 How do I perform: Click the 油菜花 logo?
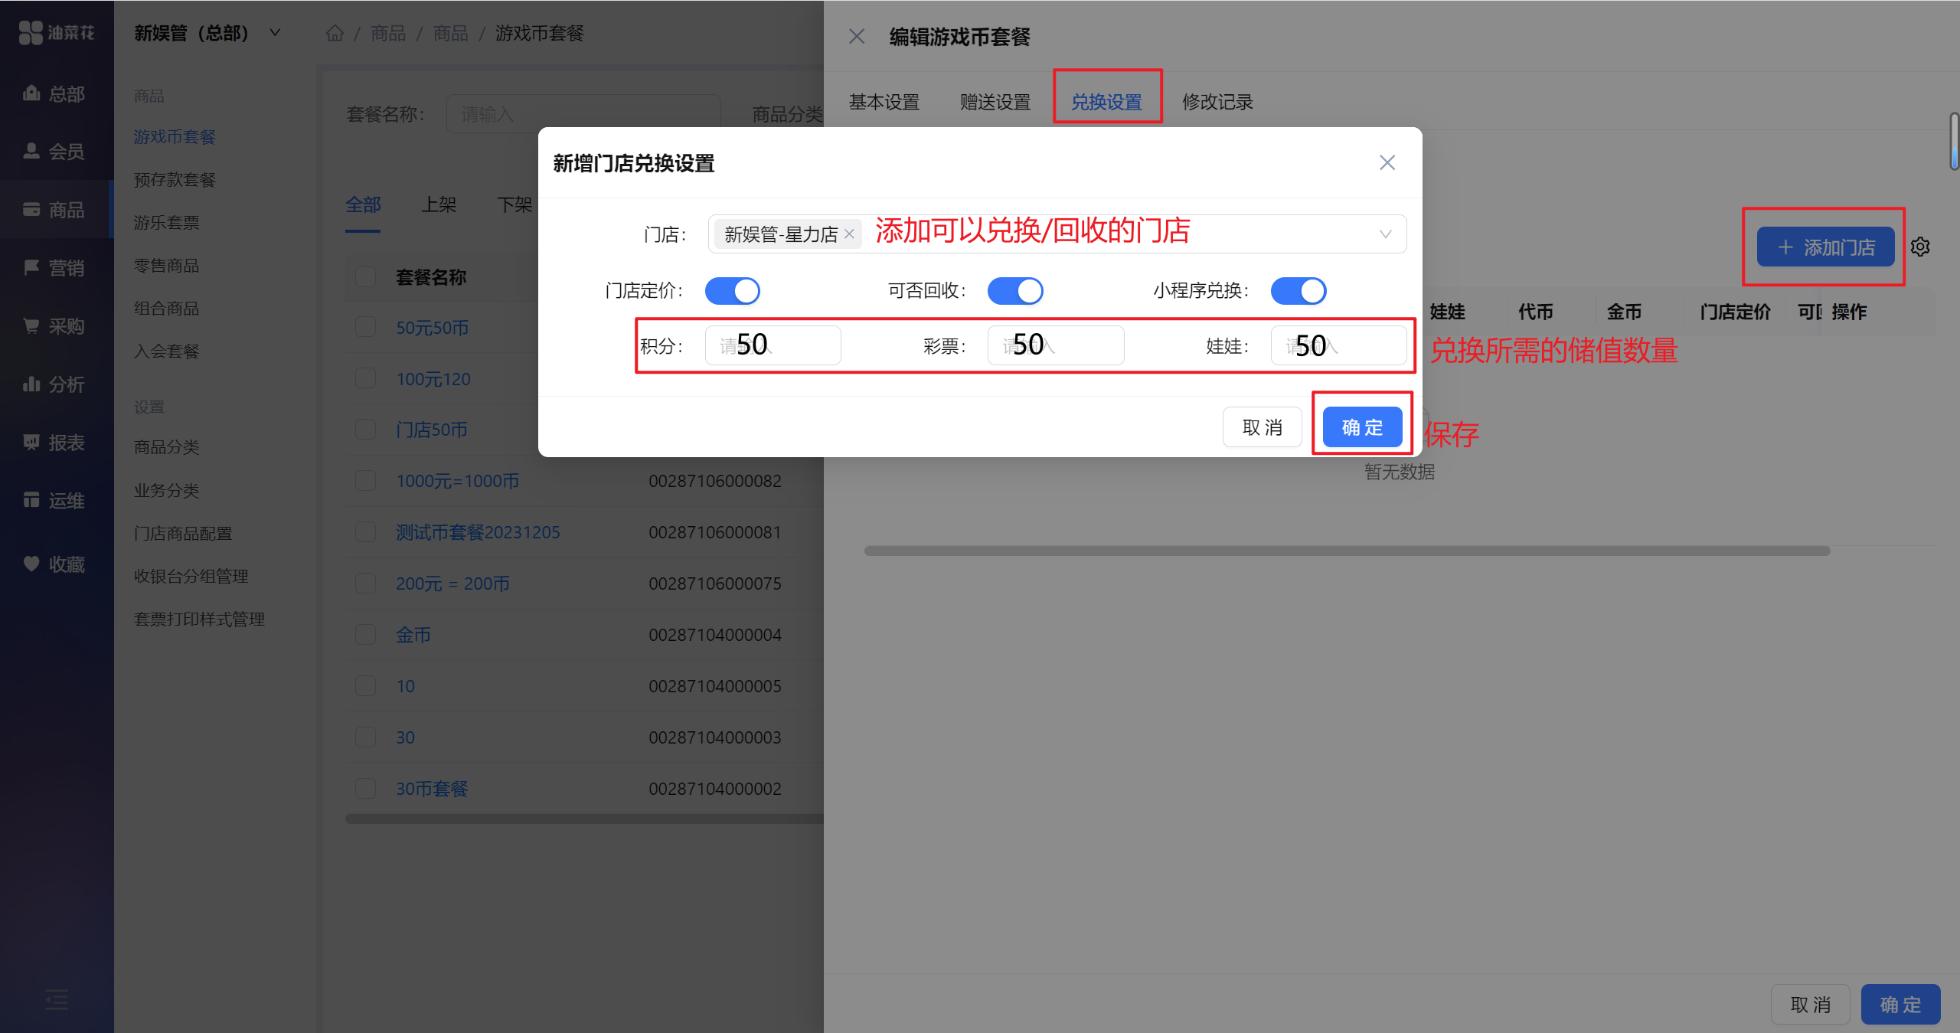pyautogui.click(x=56, y=33)
